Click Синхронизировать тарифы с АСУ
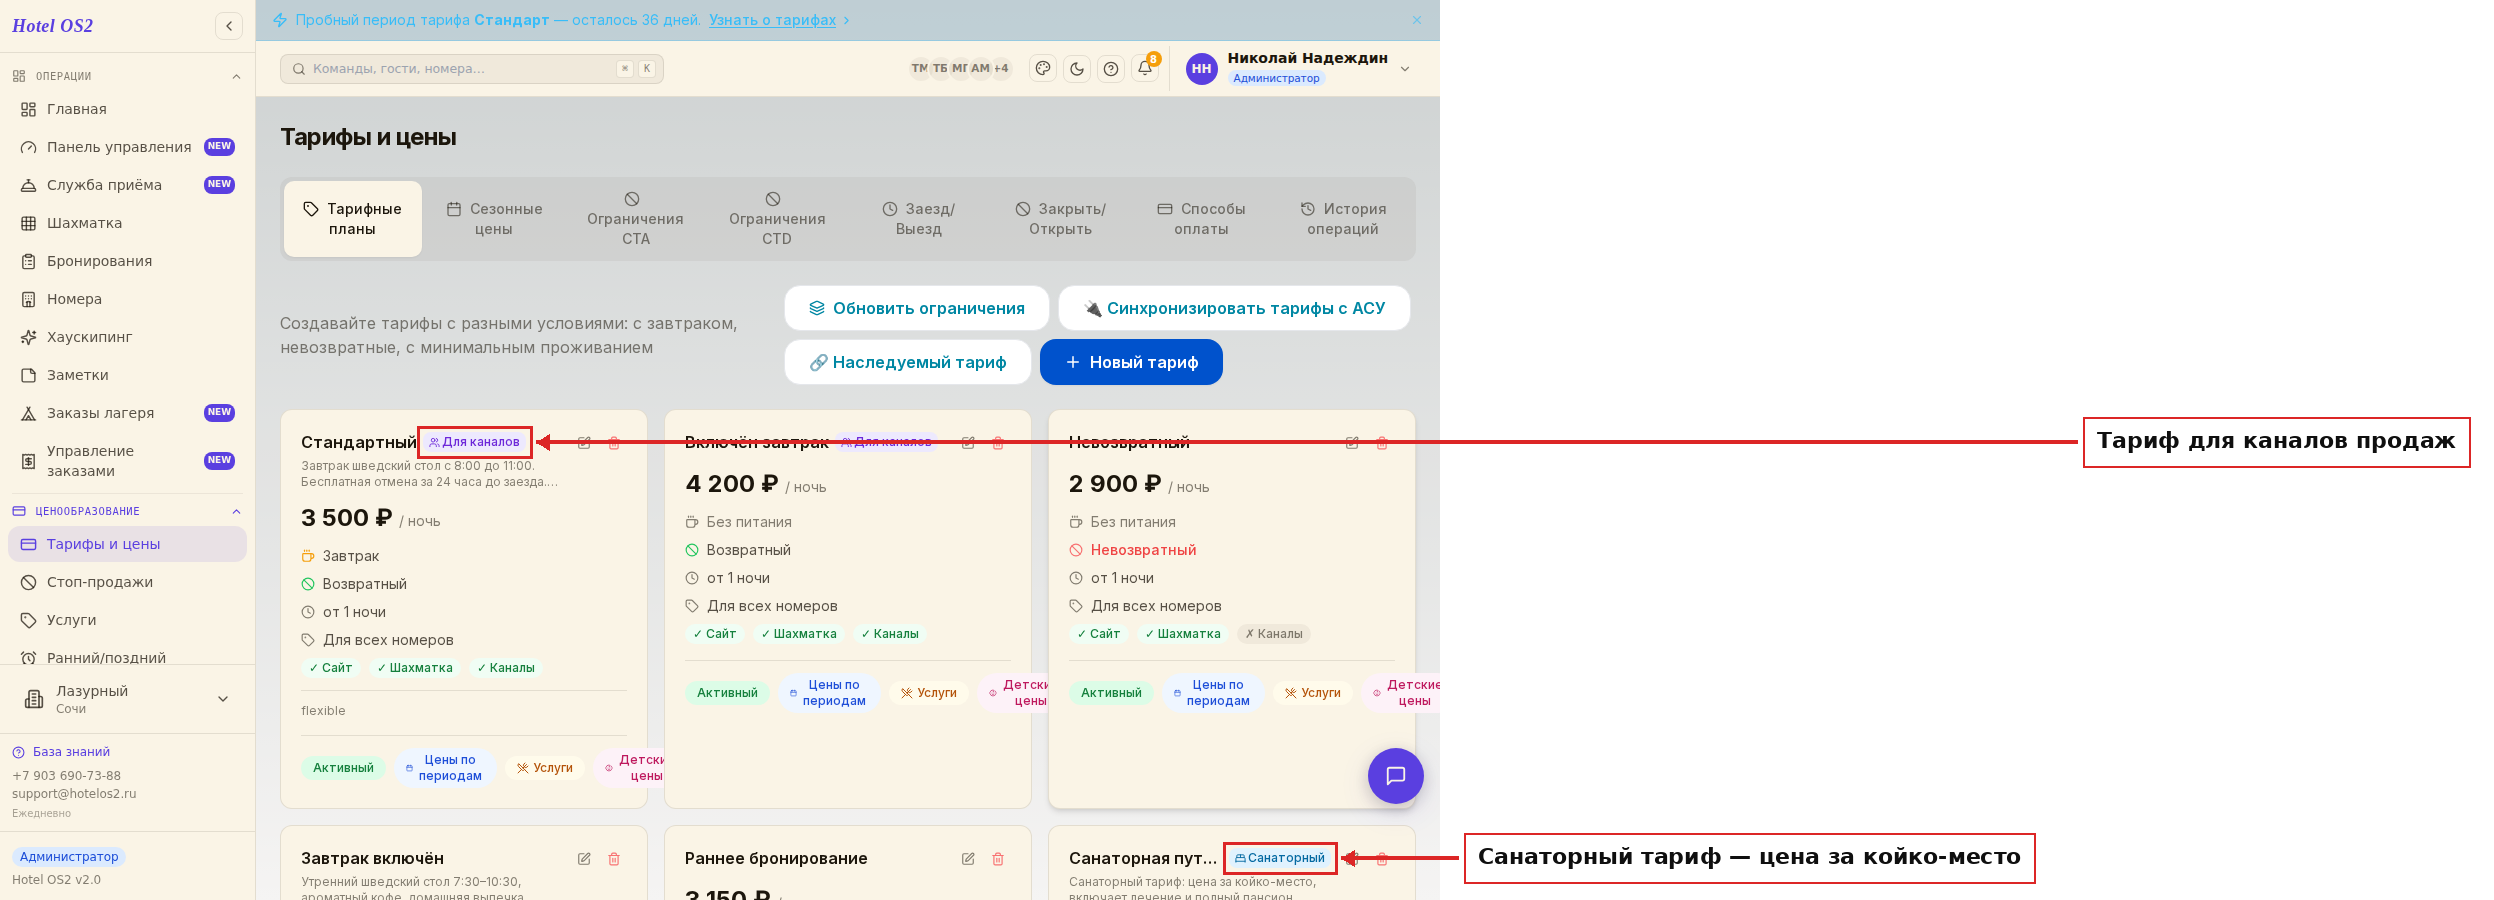 (1235, 308)
